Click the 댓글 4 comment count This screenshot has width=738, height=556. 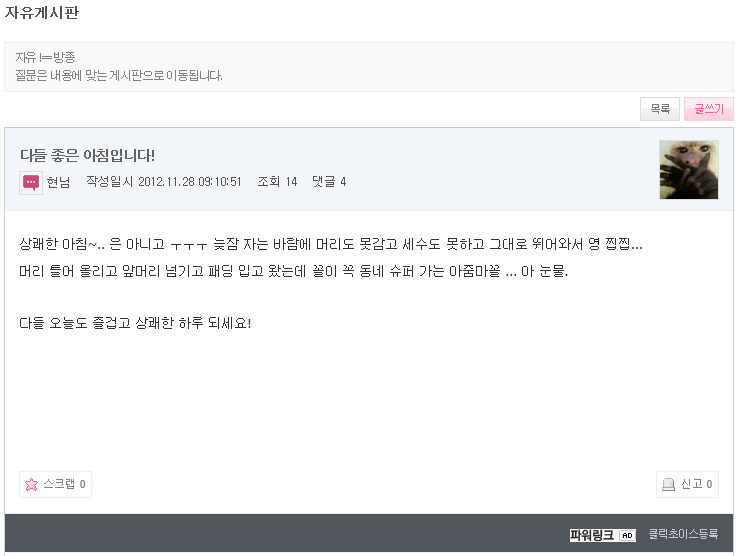329,182
